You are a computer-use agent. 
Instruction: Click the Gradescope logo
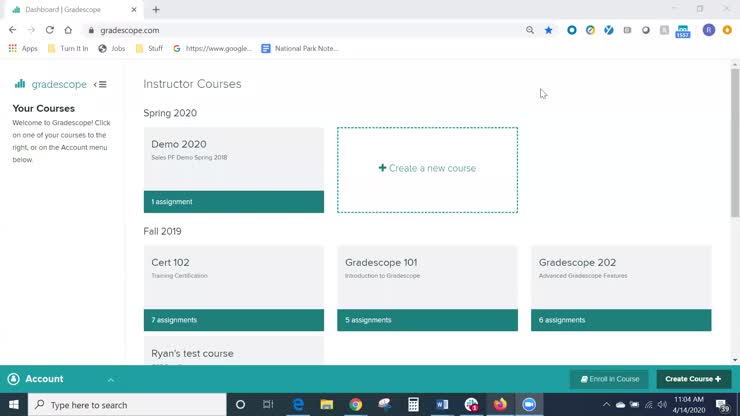(51, 85)
